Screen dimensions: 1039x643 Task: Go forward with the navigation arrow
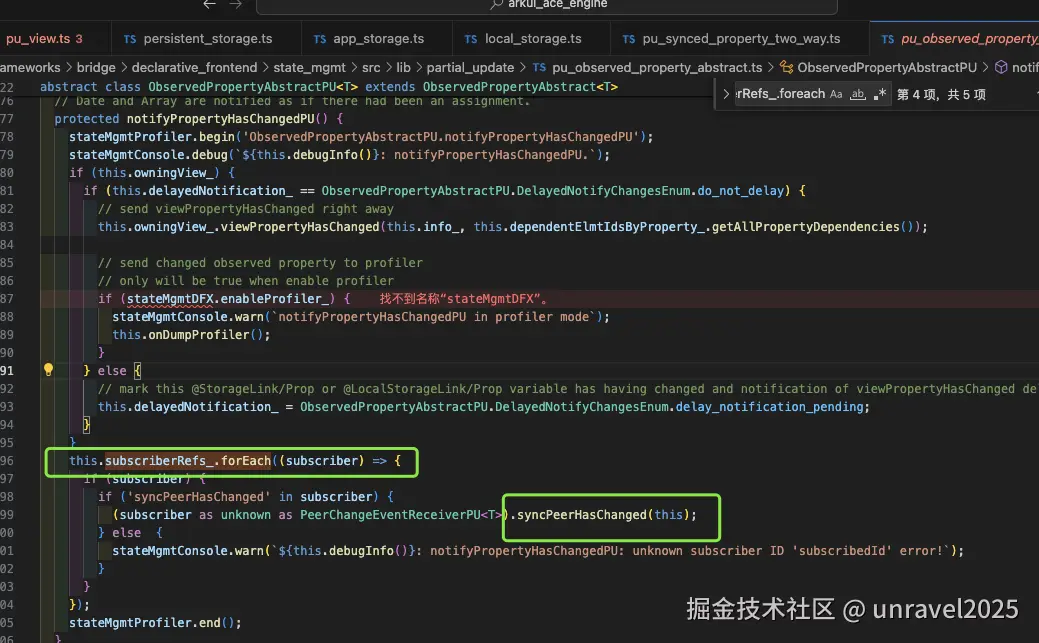coord(235,4)
